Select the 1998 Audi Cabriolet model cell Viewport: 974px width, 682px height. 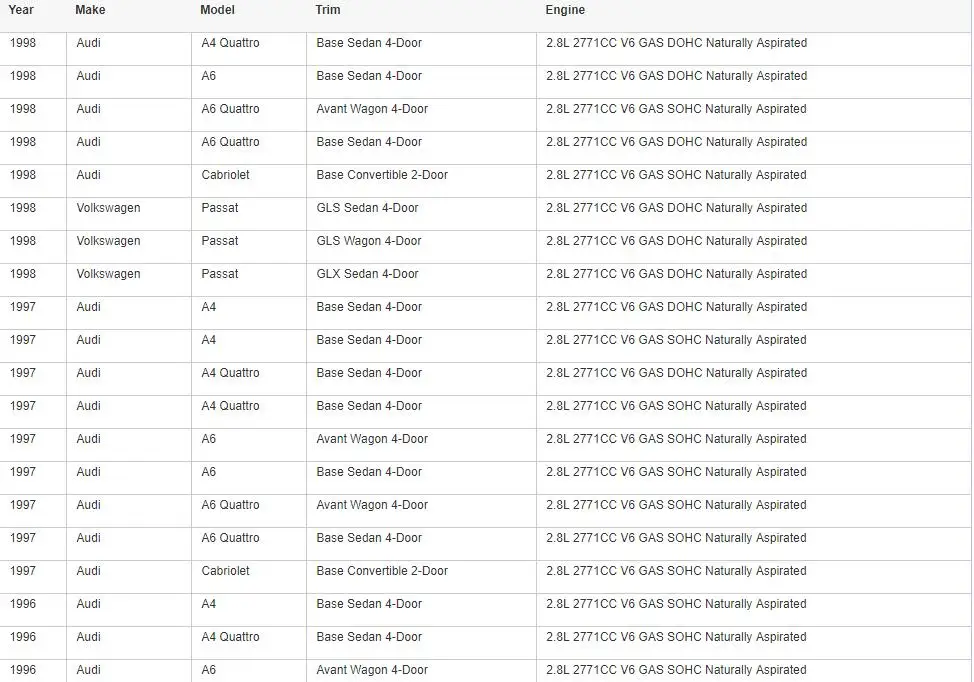click(248, 181)
